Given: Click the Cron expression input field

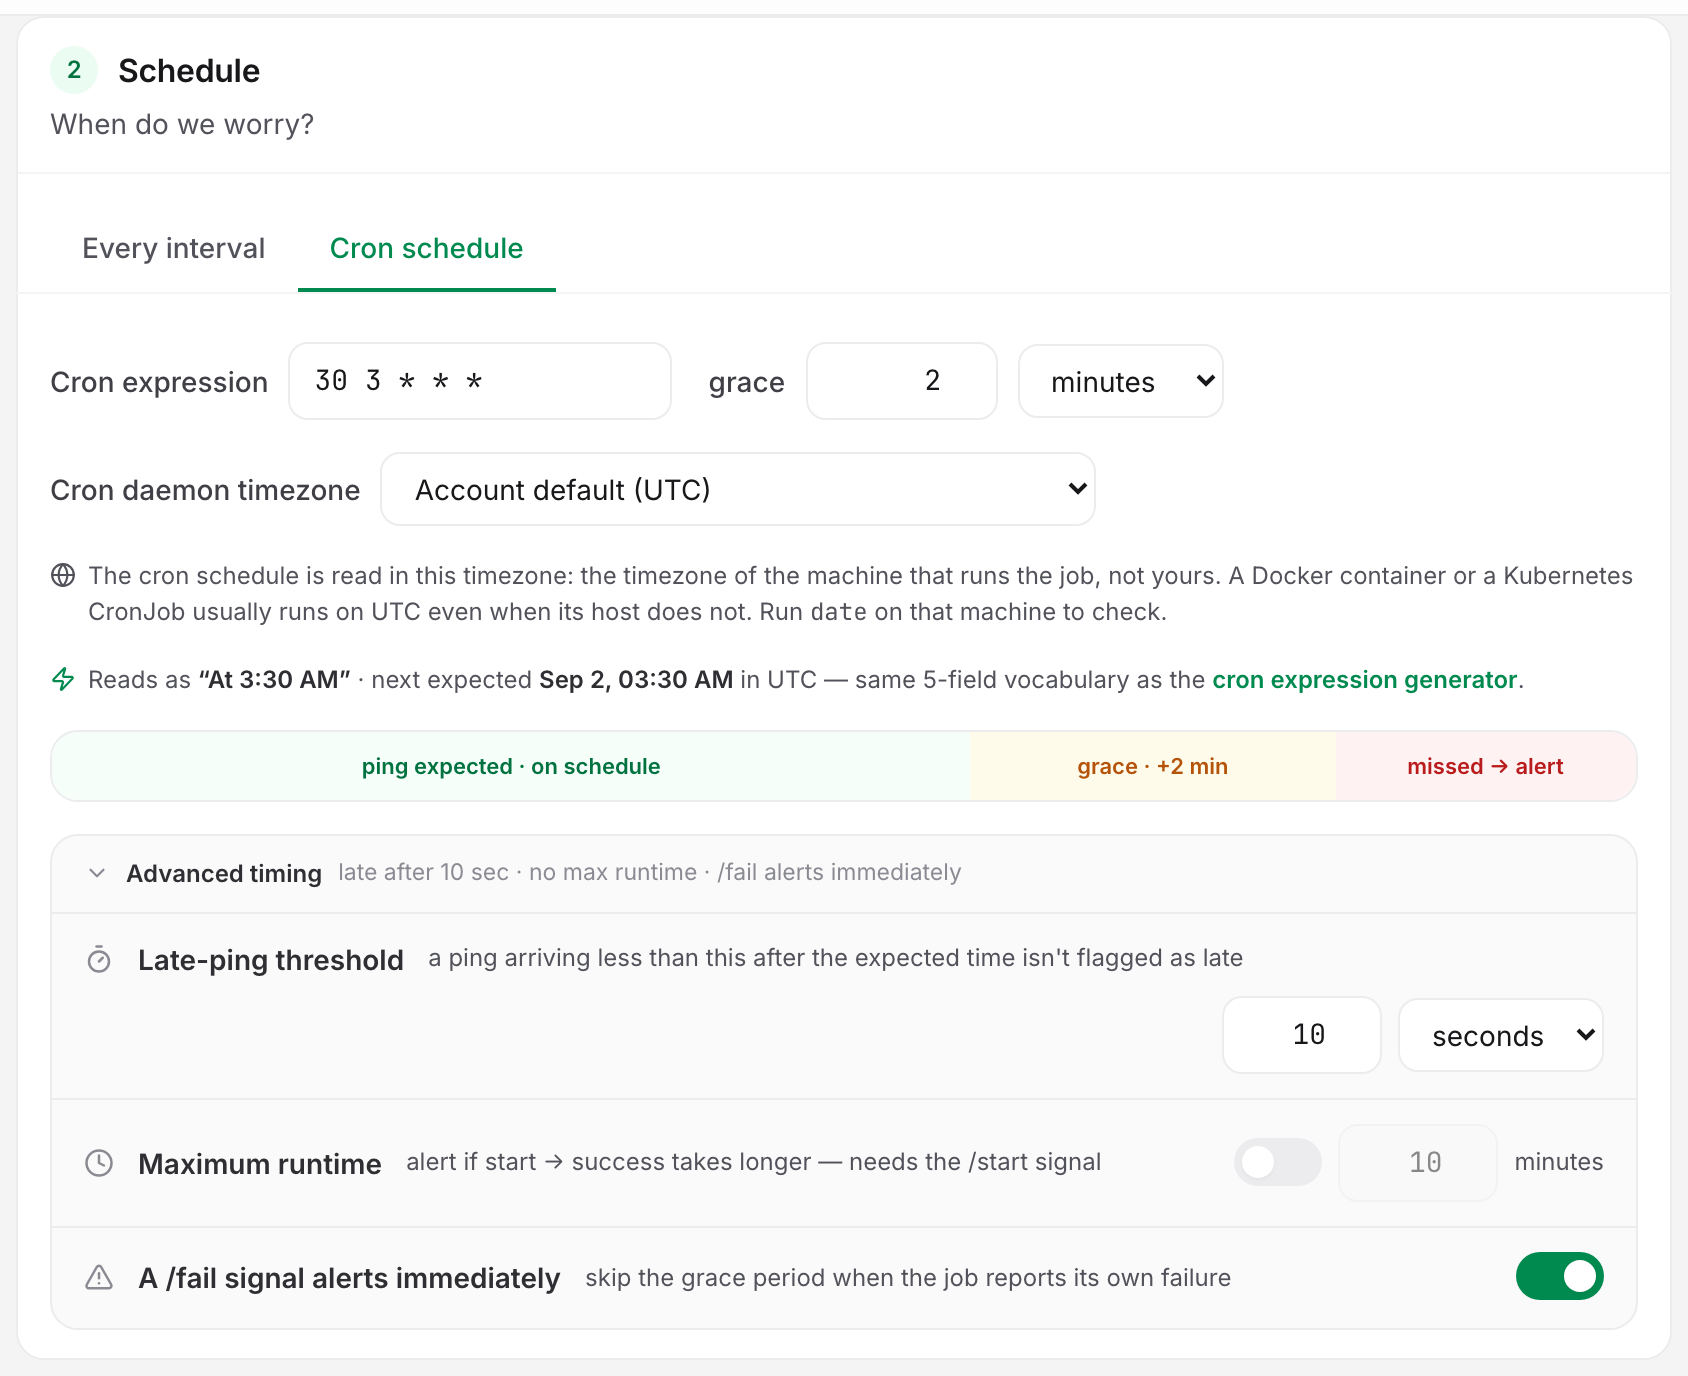Looking at the screenshot, I should click(x=480, y=381).
